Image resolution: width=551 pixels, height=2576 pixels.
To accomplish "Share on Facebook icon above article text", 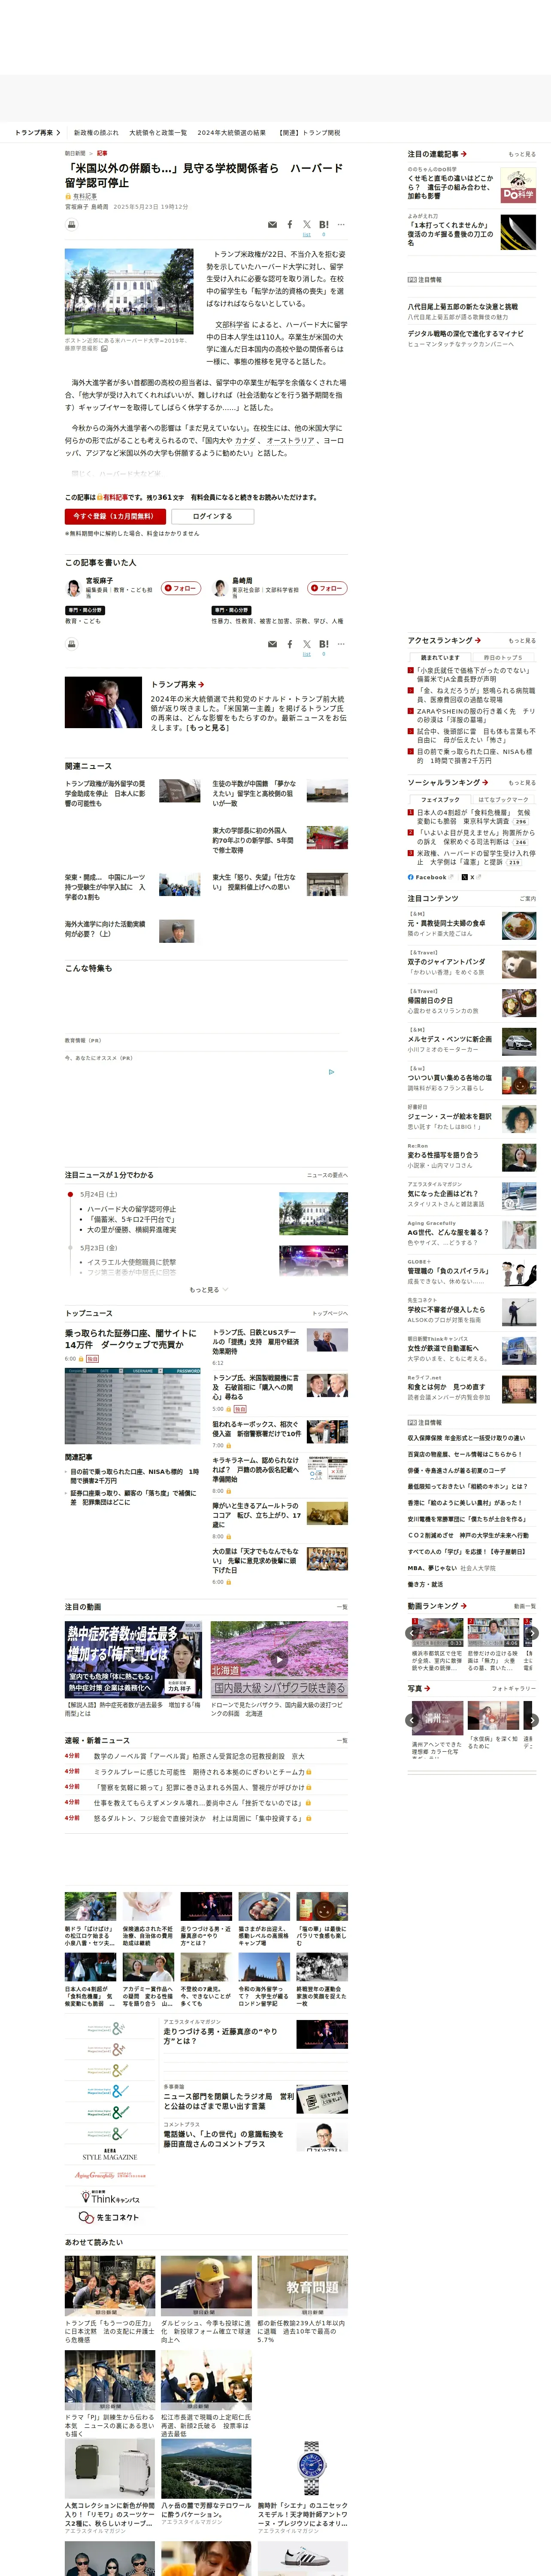I will click(x=290, y=225).
